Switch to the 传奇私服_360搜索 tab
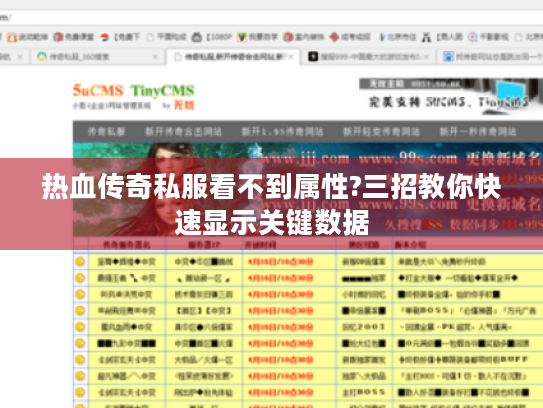Image resolution: width=543 pixels, height=408 pixels. pos(97,56)
